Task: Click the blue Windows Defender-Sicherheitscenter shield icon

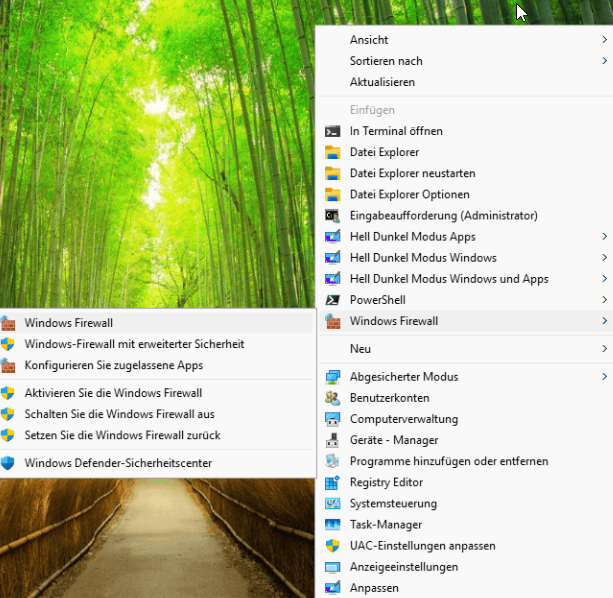Action: point(7,463)
